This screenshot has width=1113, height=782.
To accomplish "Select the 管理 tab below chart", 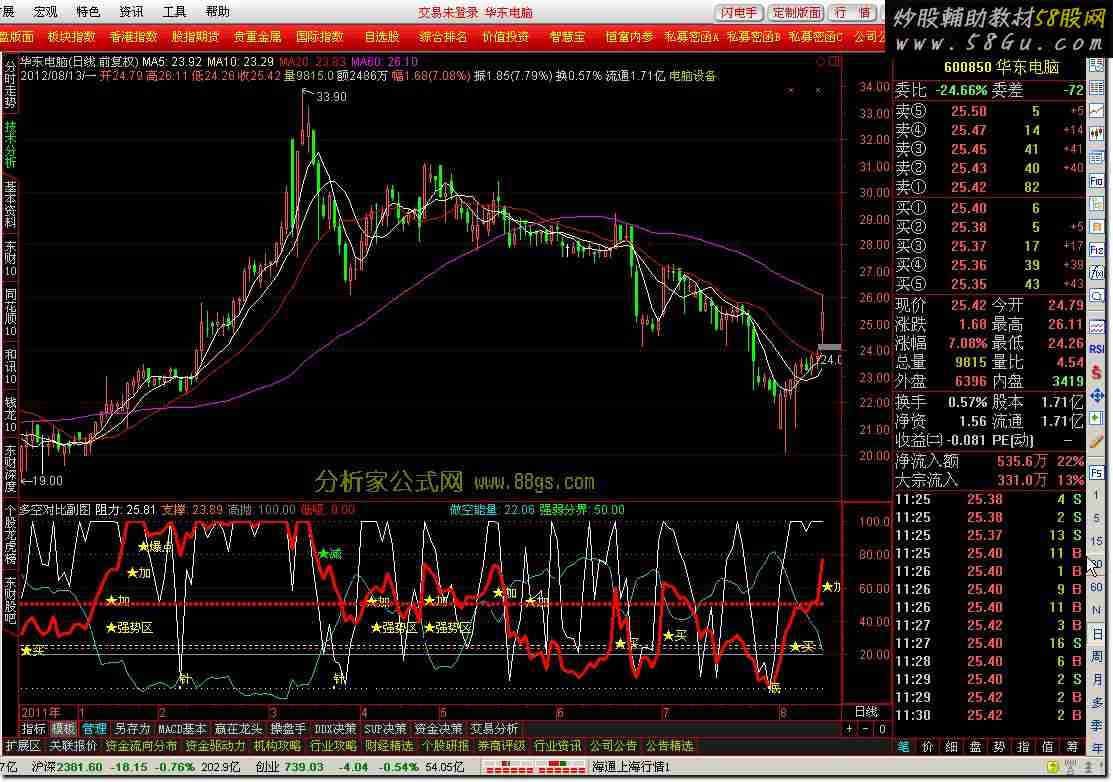I will coord(94,729).
